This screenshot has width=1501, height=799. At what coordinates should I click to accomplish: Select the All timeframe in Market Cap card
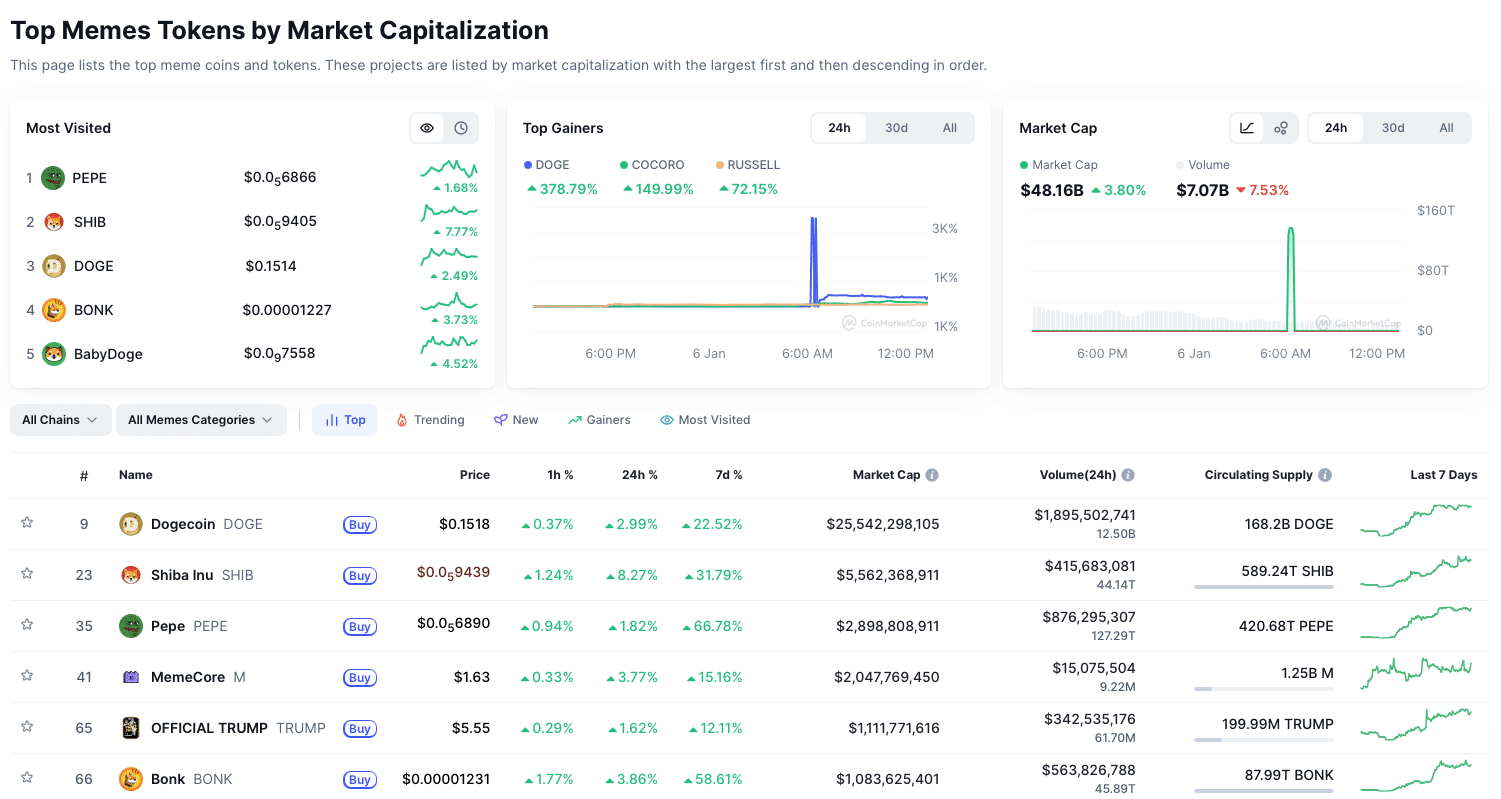pos(1446,128)
